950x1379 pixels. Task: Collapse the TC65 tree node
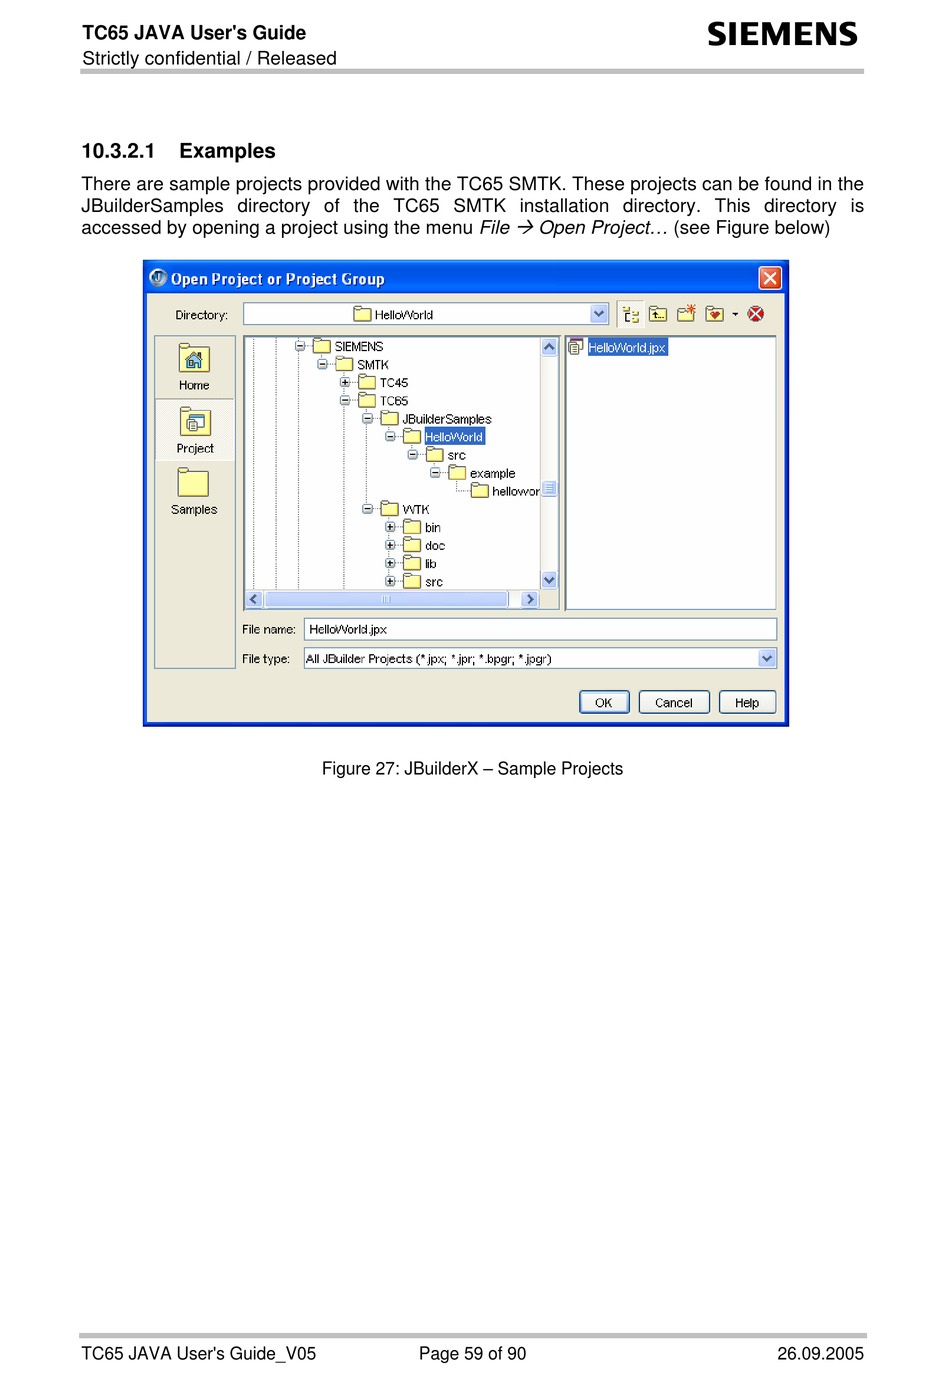[344, 400]
